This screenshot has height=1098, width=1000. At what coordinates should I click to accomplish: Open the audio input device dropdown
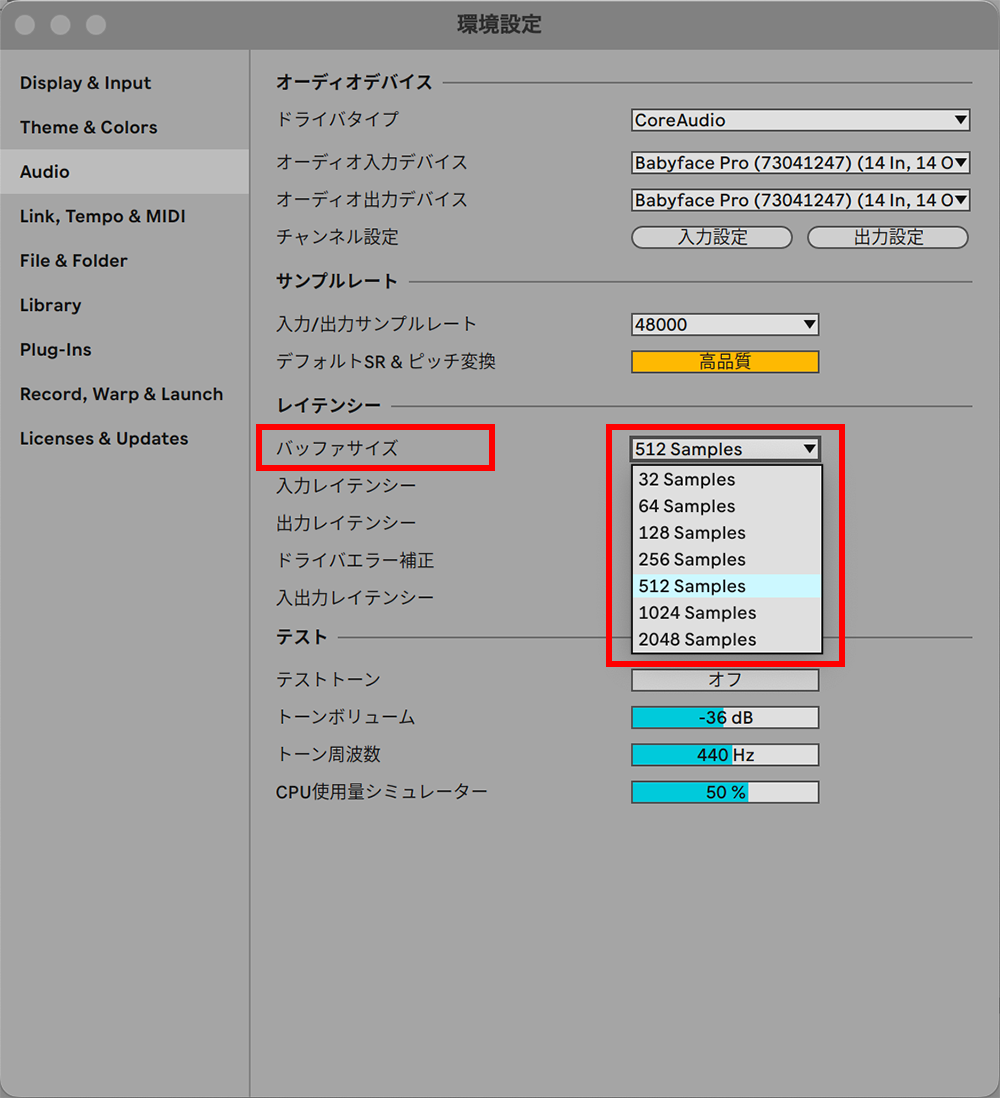coord(800,163)
